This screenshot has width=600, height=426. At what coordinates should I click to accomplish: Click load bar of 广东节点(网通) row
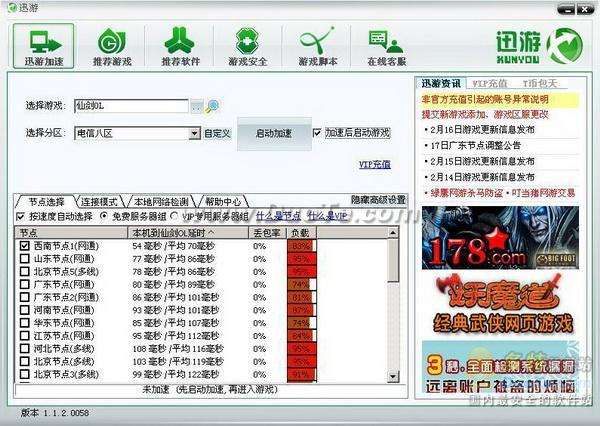coord(302,284)
